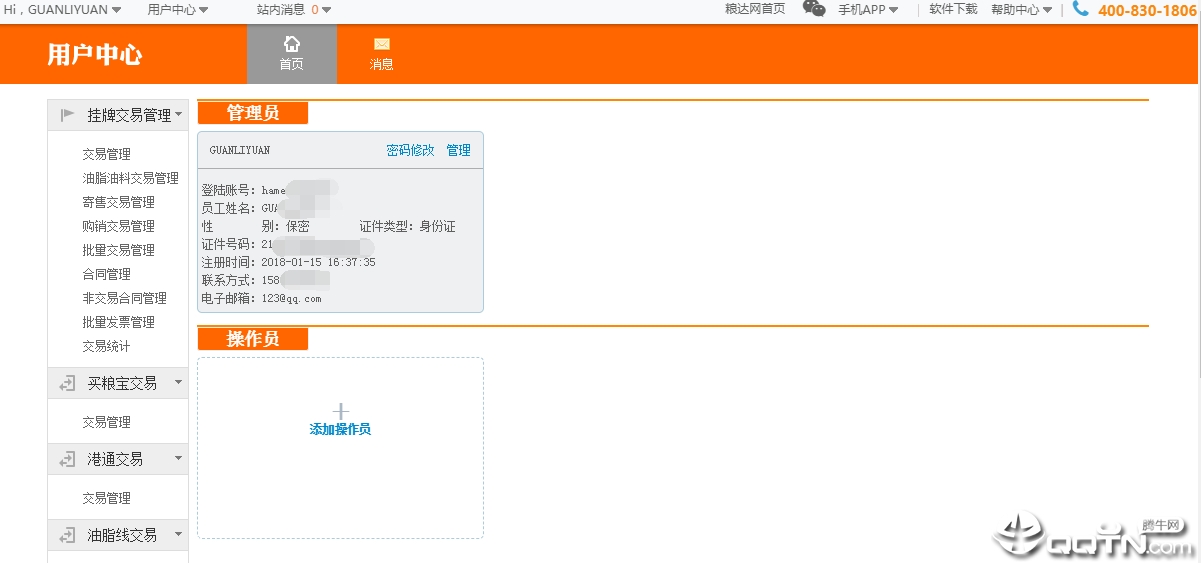Click the 软件下载 link

point(953,9)
